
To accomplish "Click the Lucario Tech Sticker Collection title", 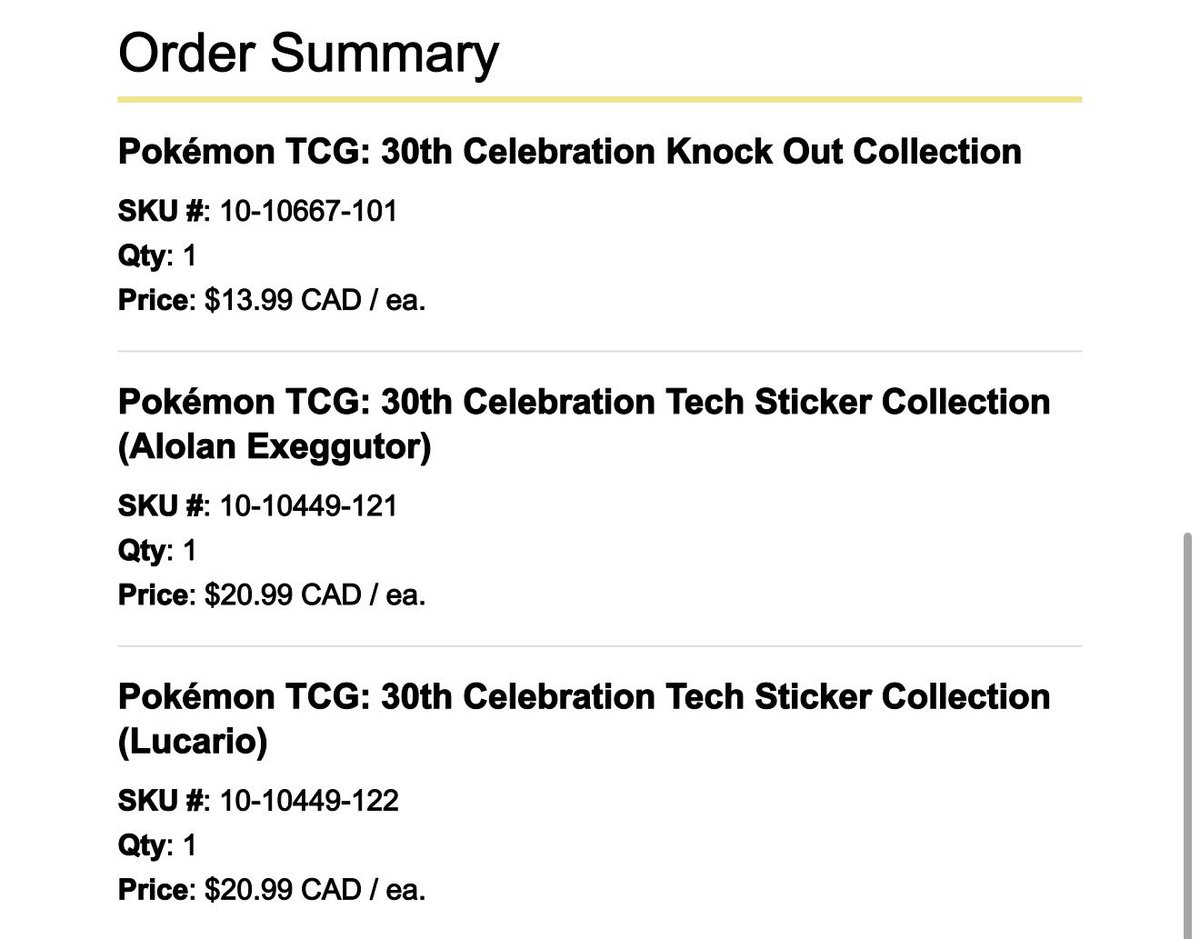I will (584, 719).
